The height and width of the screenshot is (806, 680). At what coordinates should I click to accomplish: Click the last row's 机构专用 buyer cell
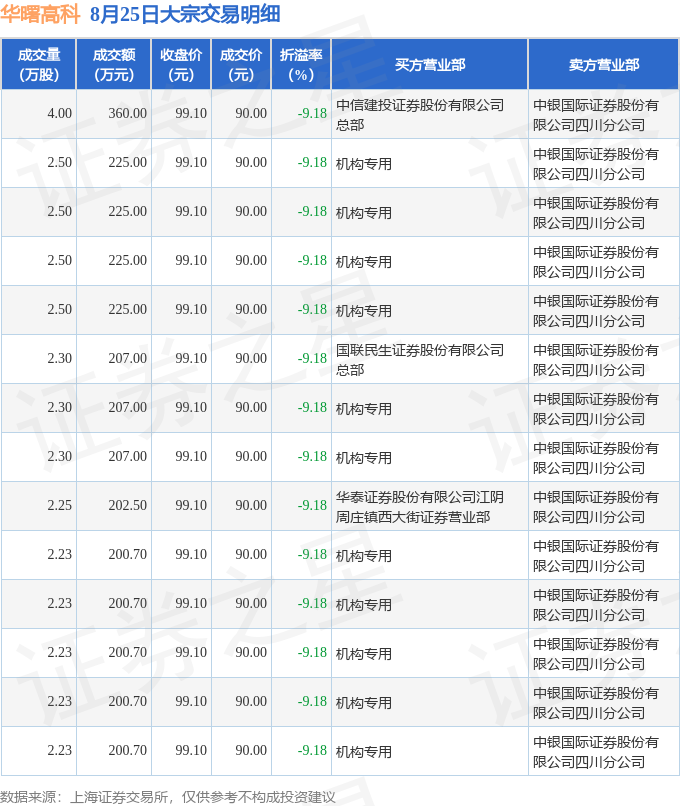[430, 751]
